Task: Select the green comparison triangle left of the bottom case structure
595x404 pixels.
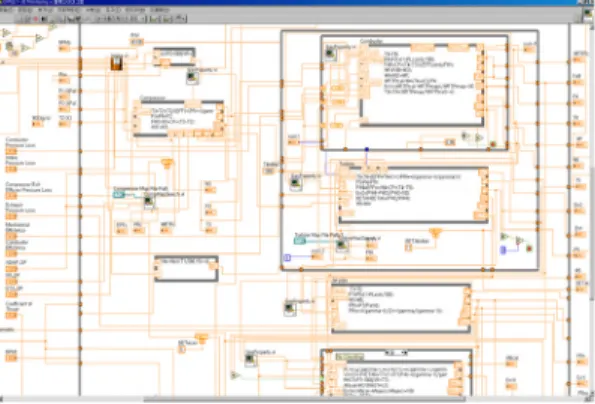Action: pyautogui.click(x=235, y=376)
